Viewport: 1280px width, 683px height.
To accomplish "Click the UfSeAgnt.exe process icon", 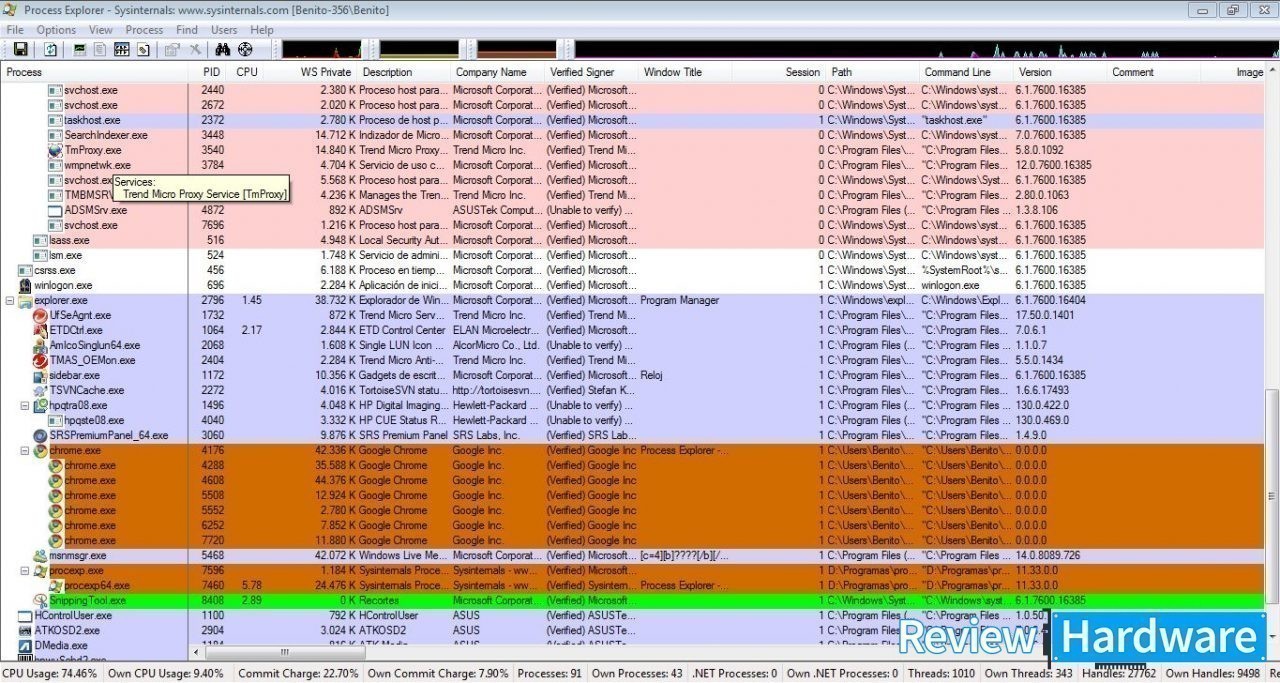I will pyautogui.click(x=41, y=315).
